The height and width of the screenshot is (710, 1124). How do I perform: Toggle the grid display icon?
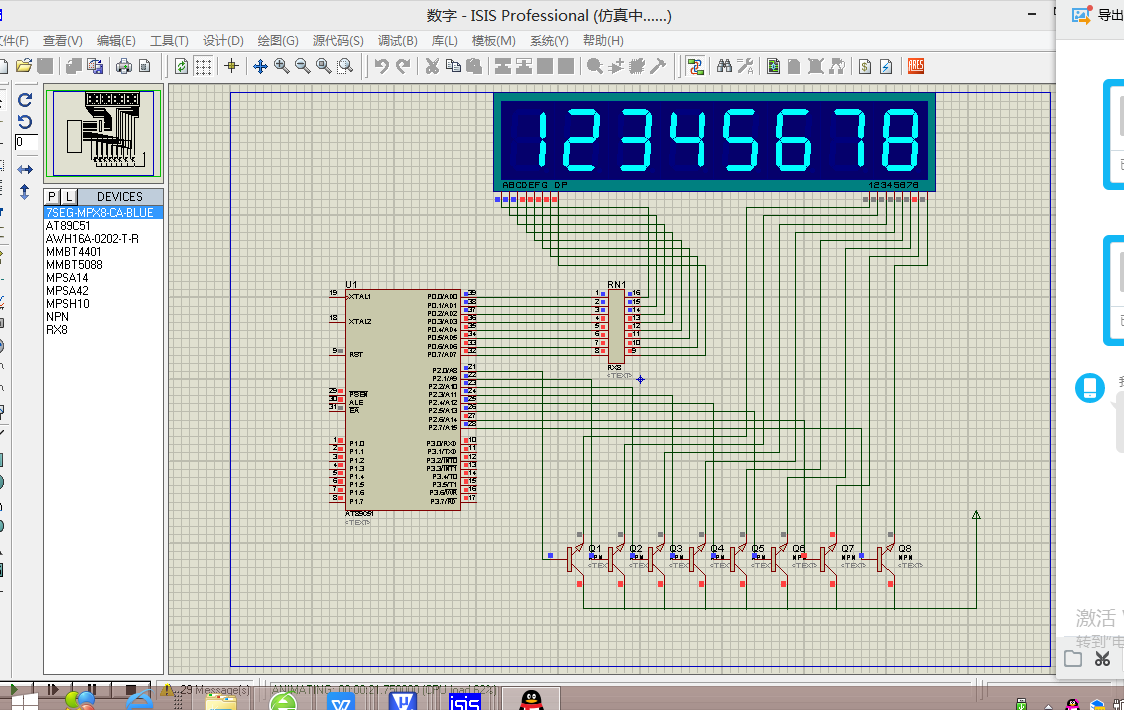pyautogui.click(x=204, y=67)
